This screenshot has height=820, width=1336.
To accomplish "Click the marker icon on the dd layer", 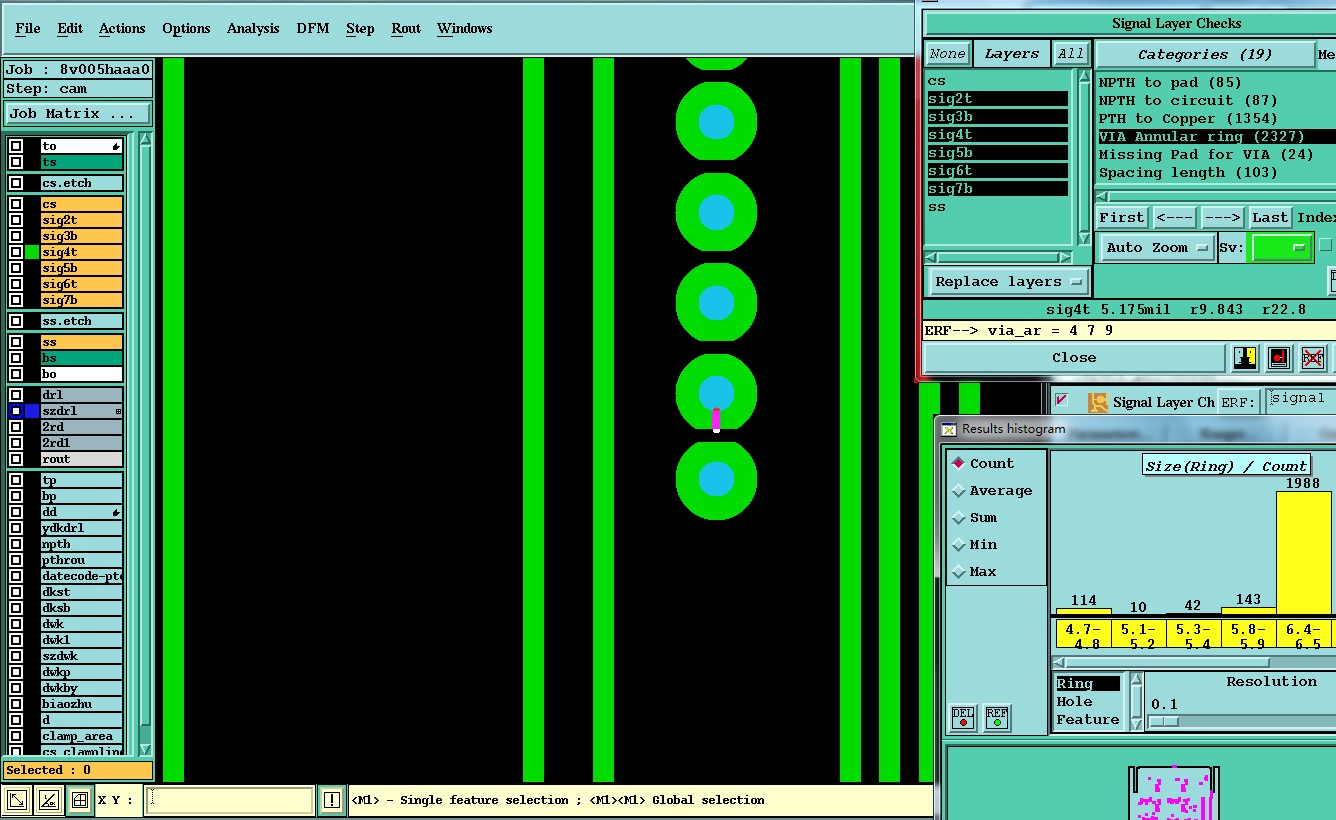I will pos(116,512).
